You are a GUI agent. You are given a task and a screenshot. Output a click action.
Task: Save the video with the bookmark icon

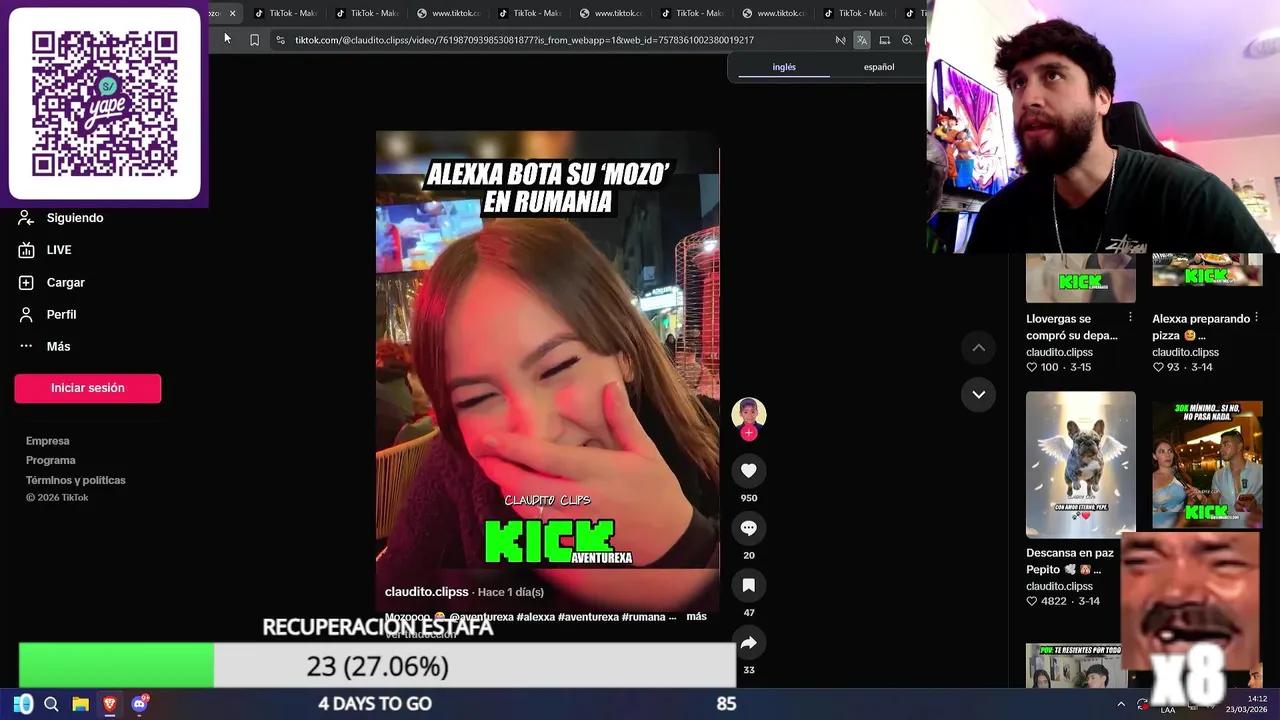pyautogui.click(x=749, y=585)
